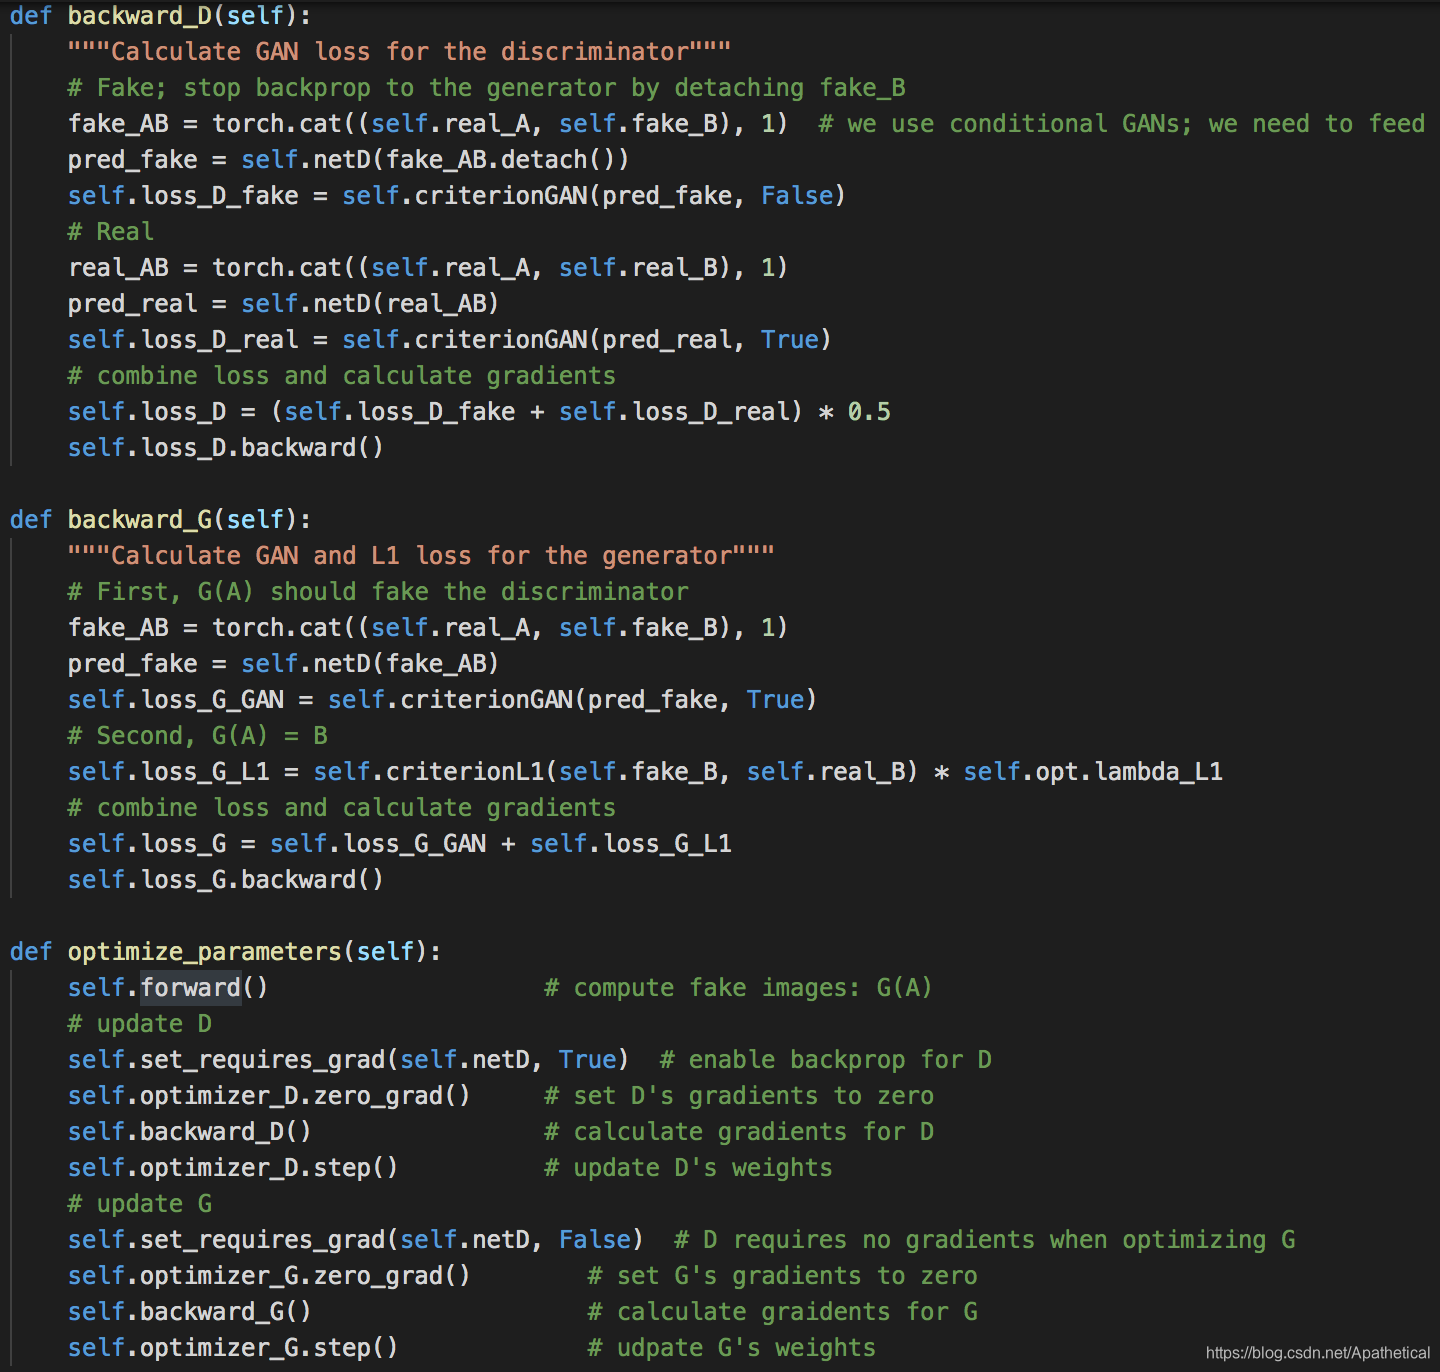Click 'fake_AB.detach()' in the pred_fake line
1440x1372 pixels.
500,160
